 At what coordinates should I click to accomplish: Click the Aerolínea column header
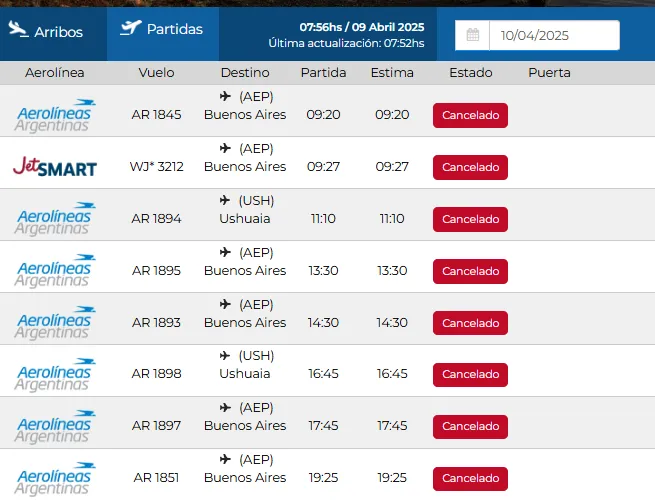pyautogui.click(x=57, y=73)
